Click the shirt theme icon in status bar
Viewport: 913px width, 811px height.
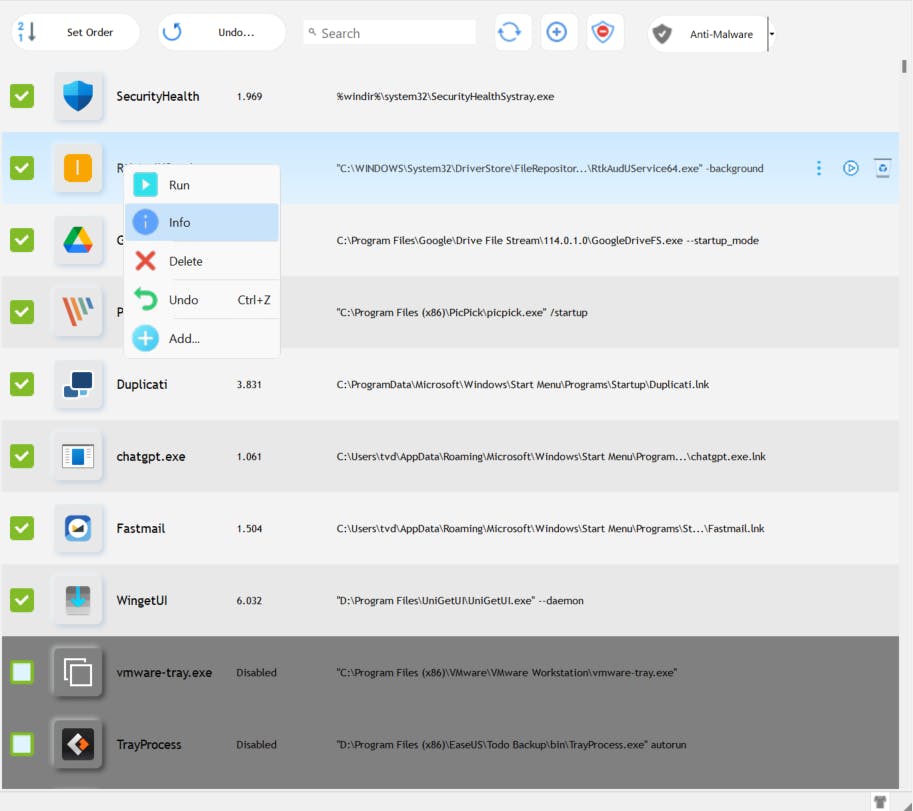tap(880, 802)
